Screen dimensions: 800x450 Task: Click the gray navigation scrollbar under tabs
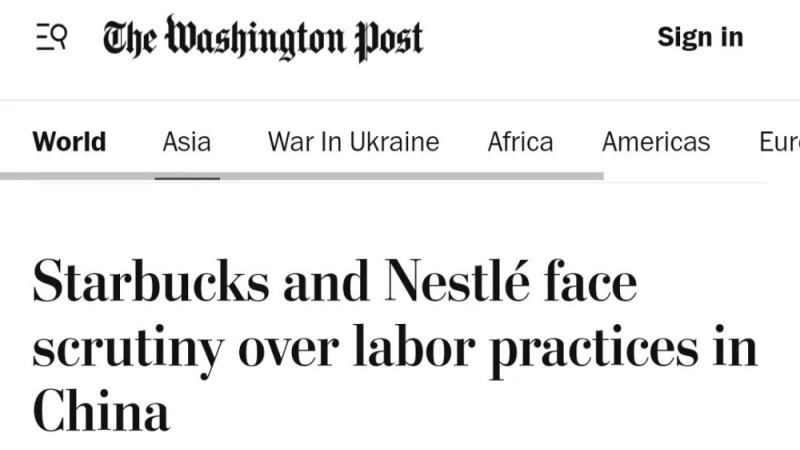[302, 176]
